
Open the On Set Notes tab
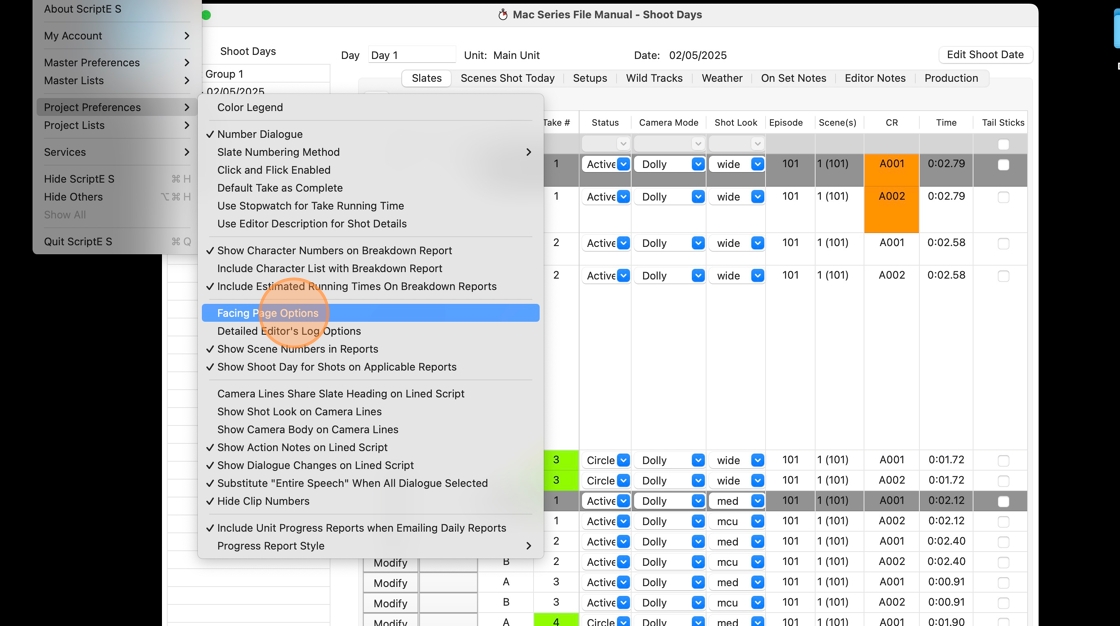click(x=794, y=78)
